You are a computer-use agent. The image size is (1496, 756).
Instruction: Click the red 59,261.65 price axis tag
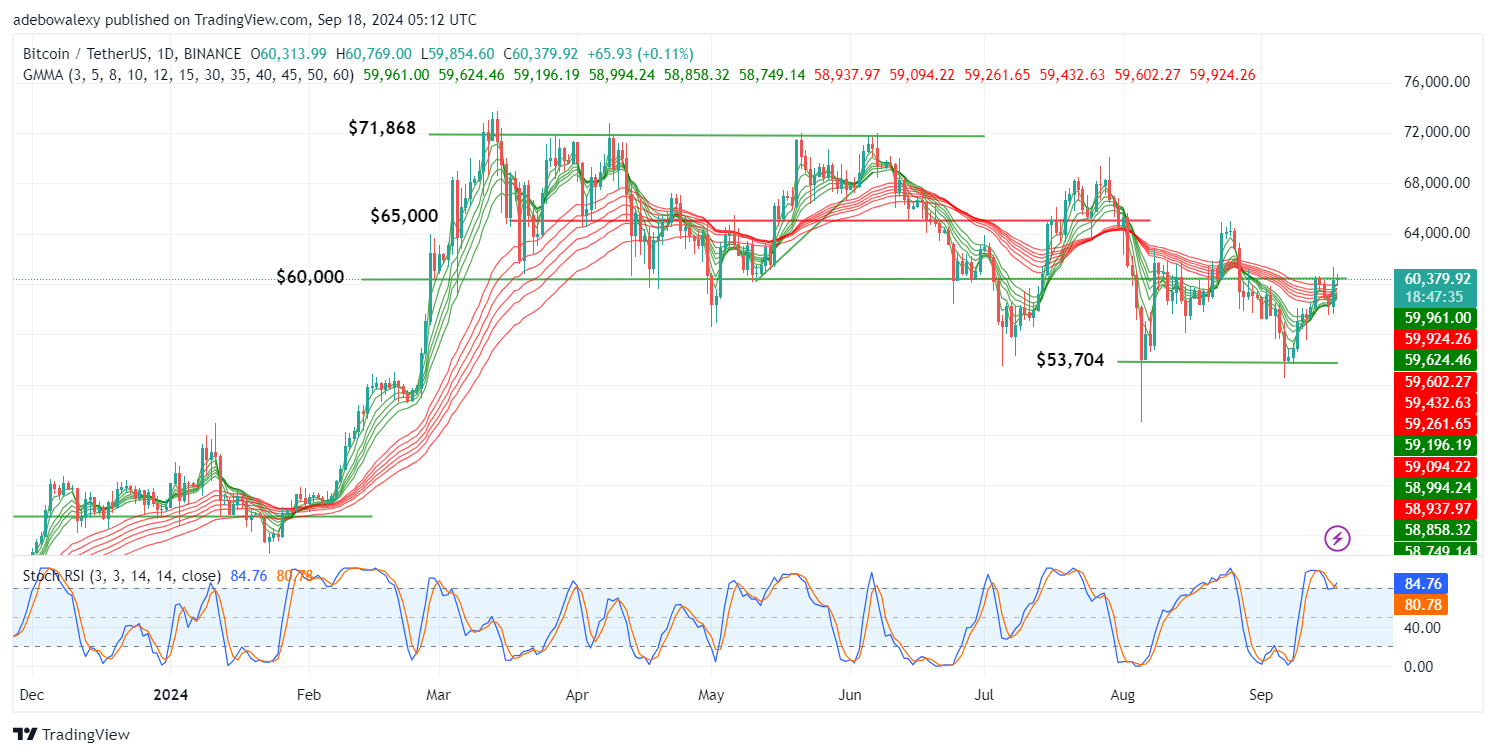[x=1436, y=423]
